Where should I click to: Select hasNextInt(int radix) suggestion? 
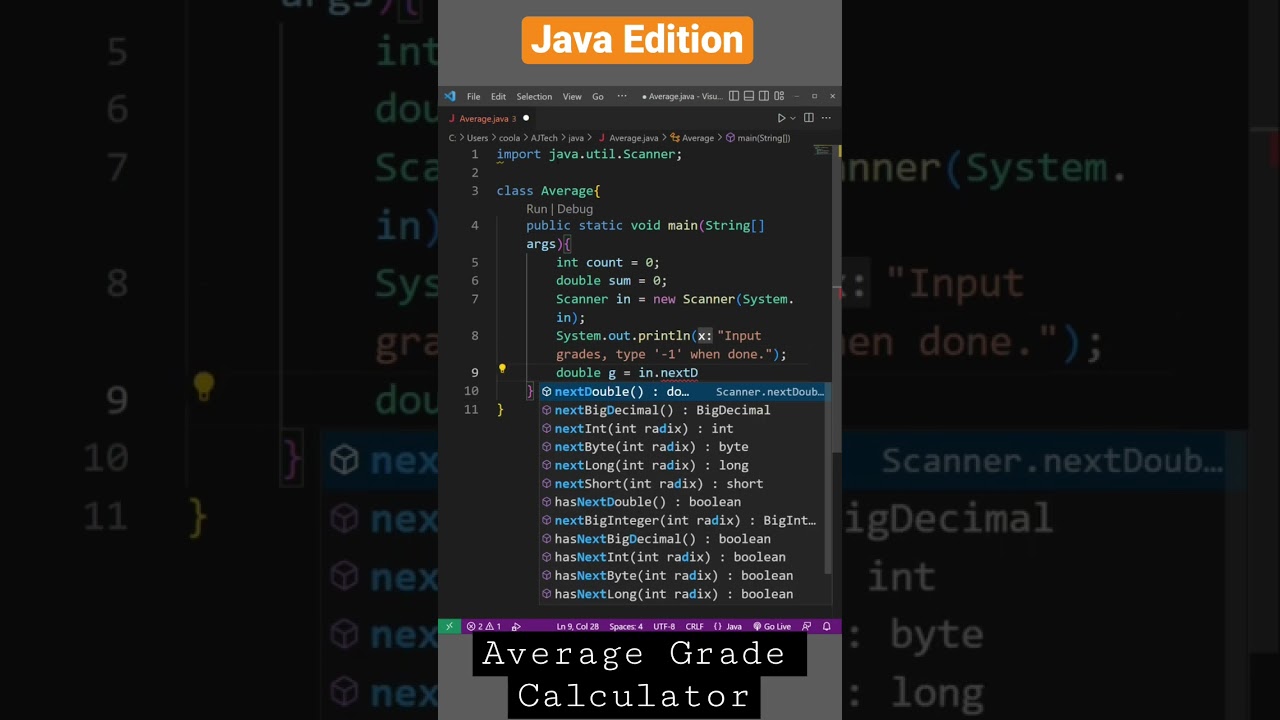tap(683, 557)
